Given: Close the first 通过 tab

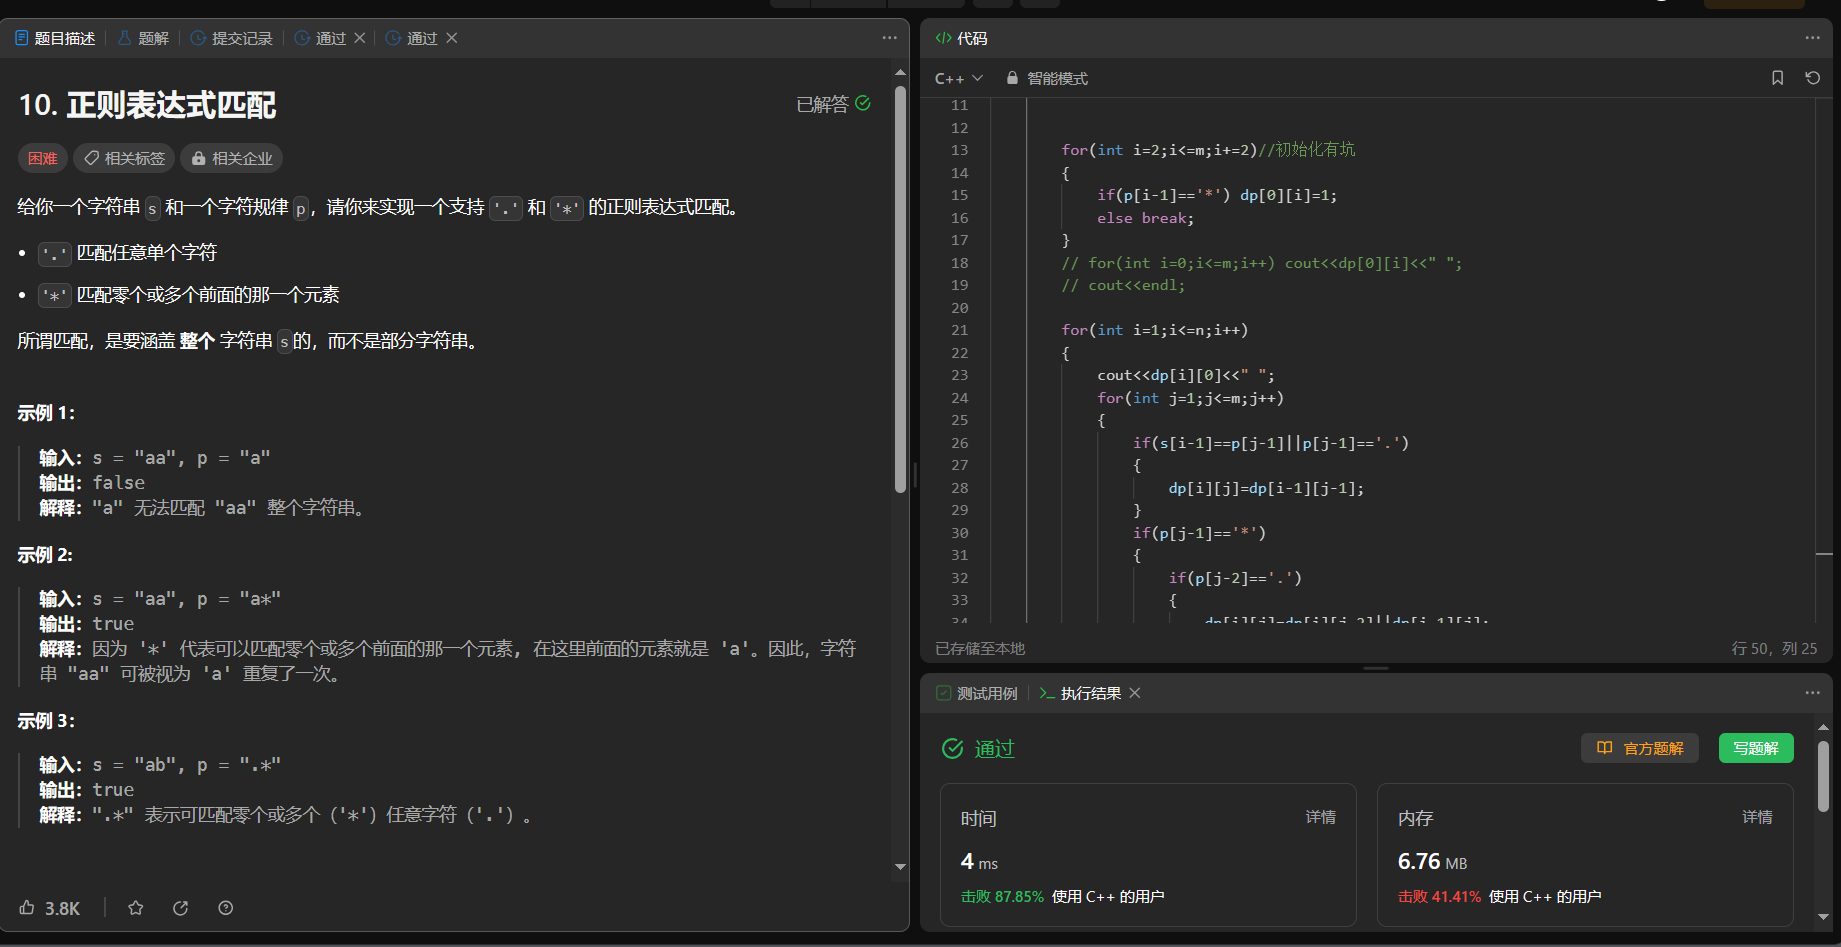Looking at the screenshot, I should point(360,38).
